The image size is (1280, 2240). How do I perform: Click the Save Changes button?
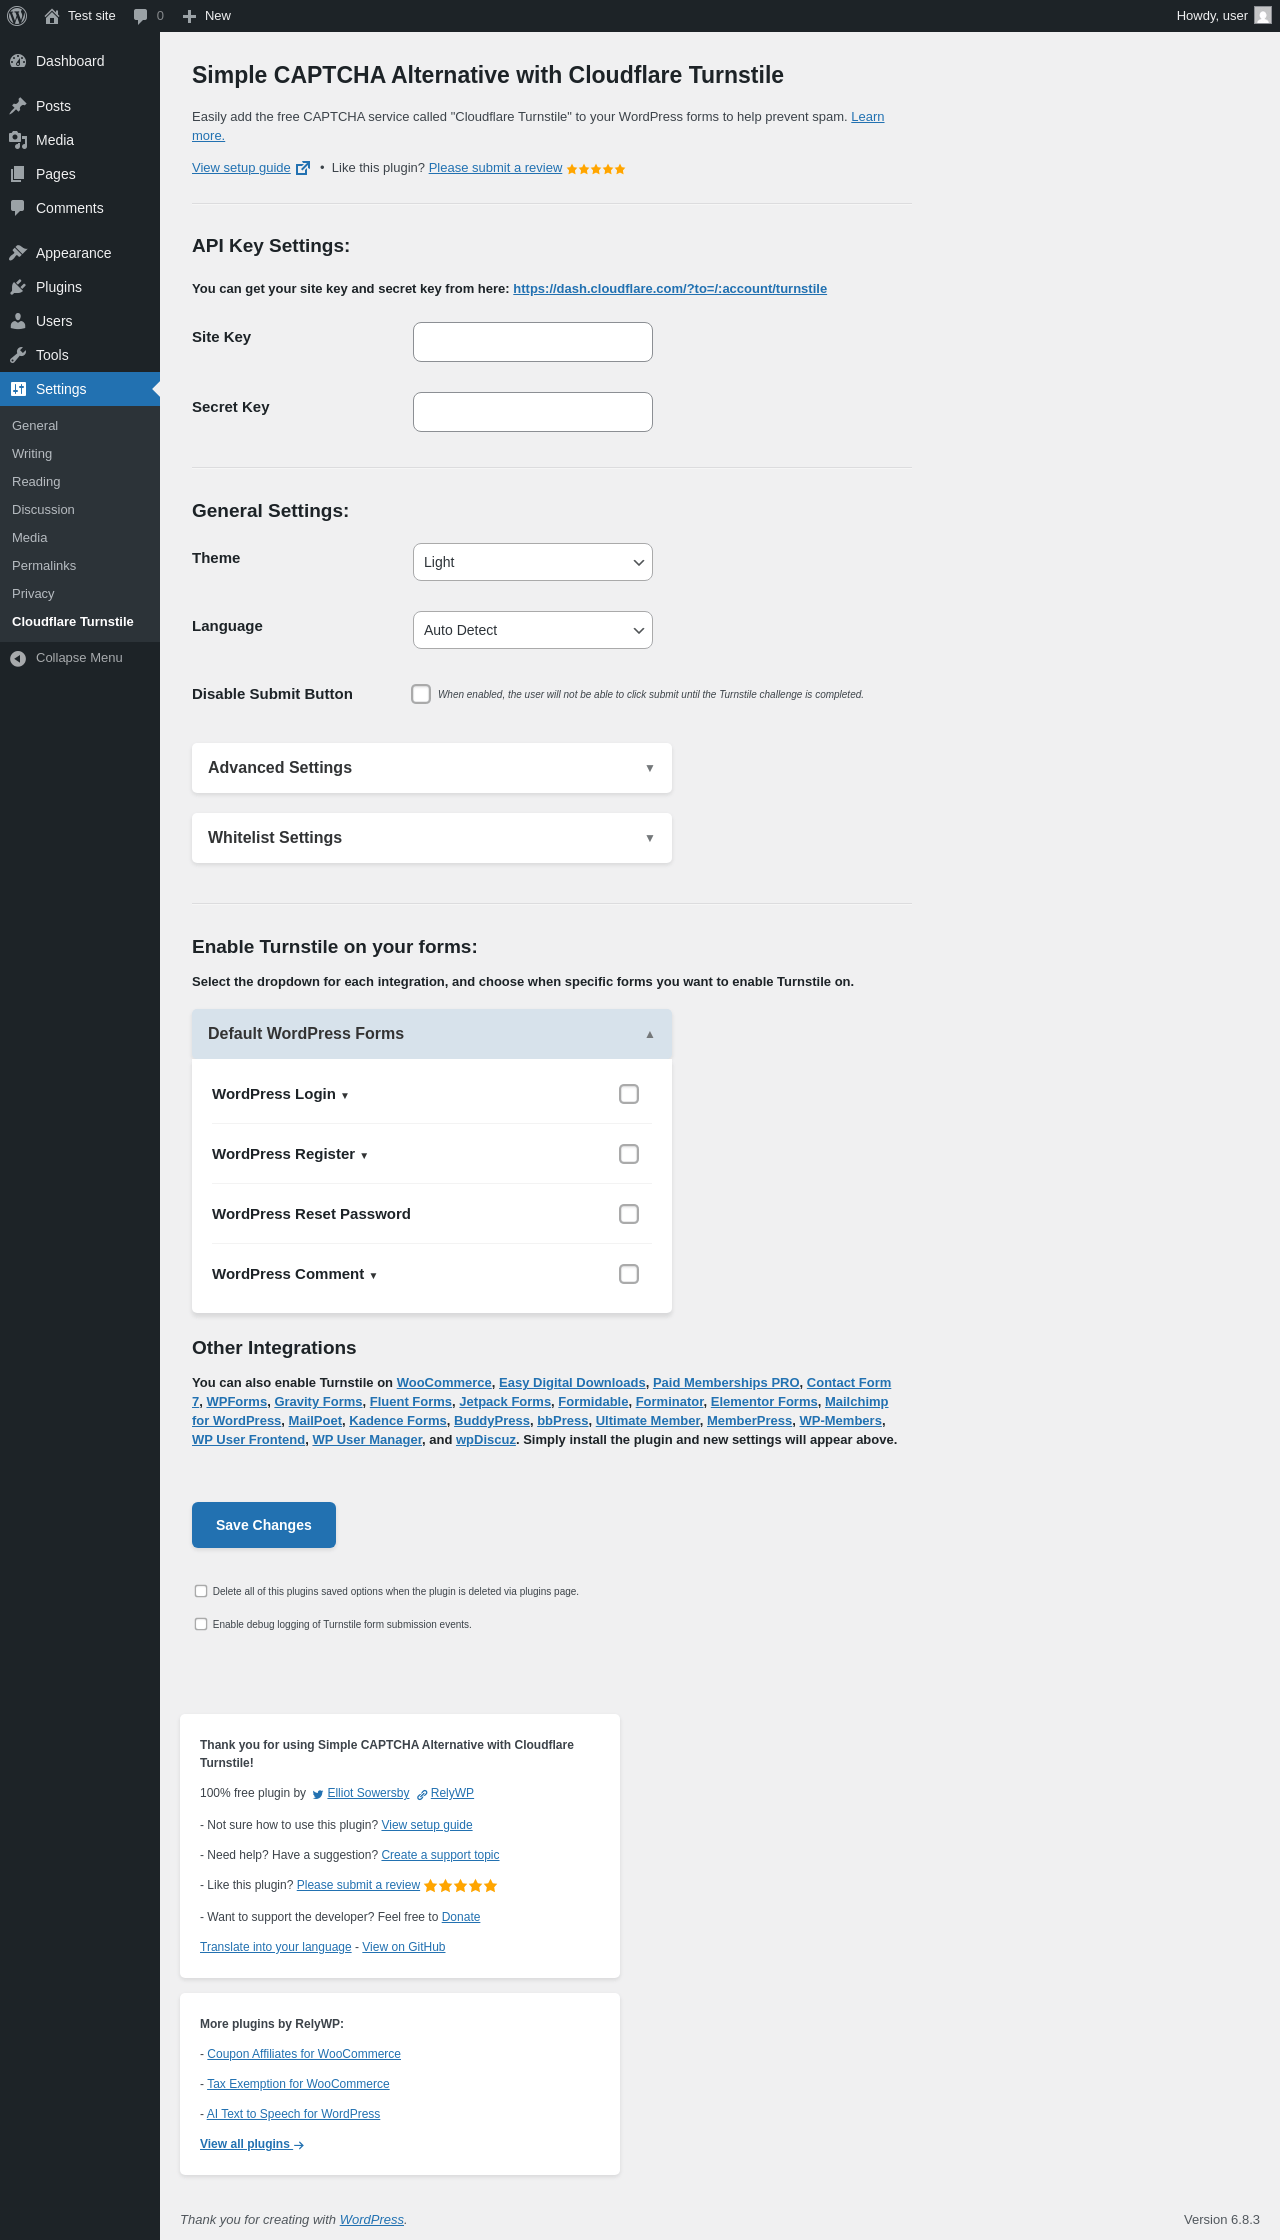(x=264, y=1525)
